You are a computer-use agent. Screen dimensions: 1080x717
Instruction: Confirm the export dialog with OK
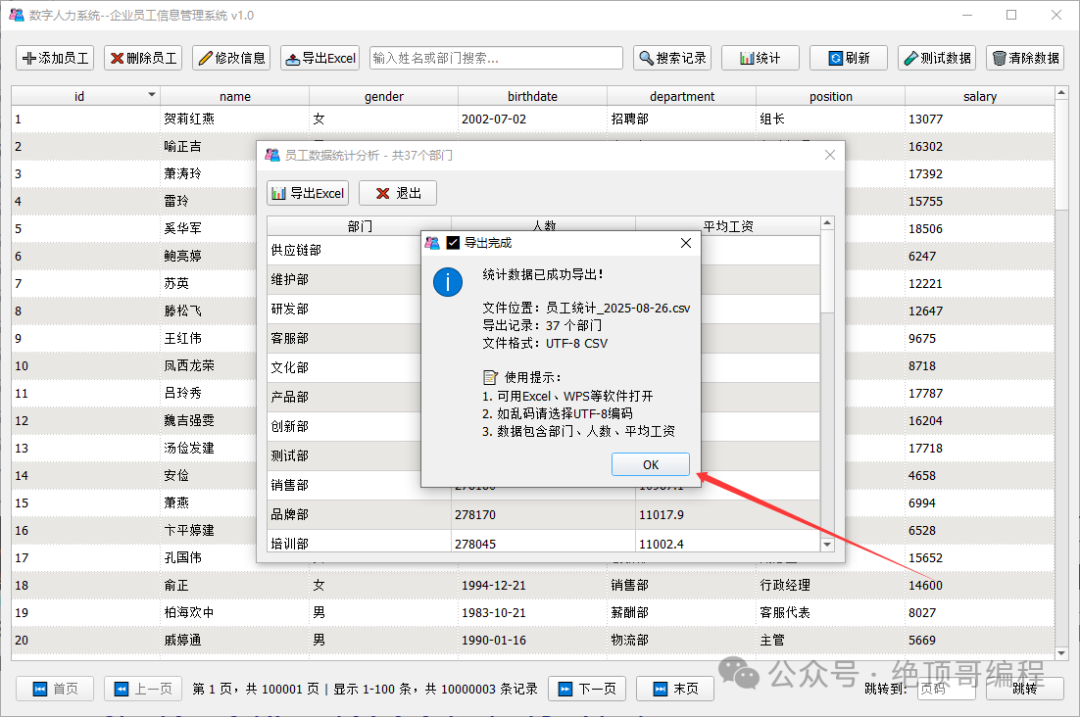[650, 464]
